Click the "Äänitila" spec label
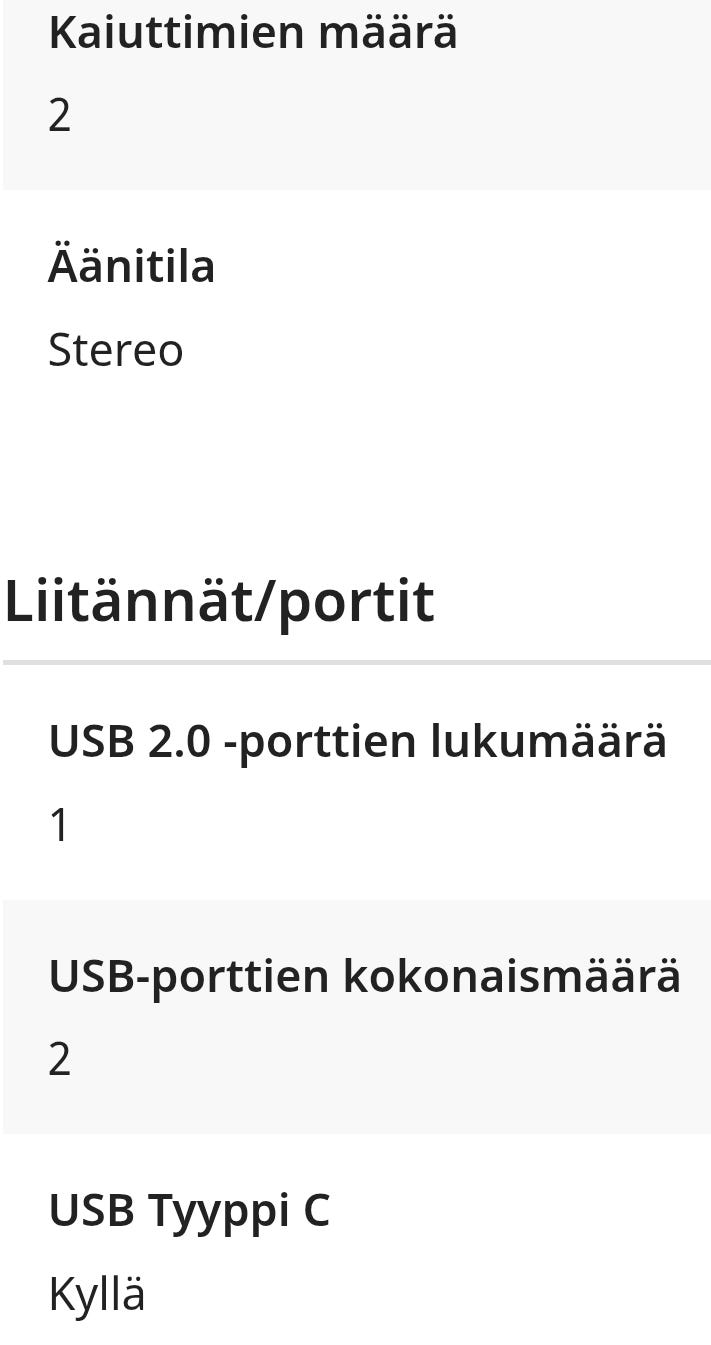The height and width of the screenshot is (1345, 711). [x=131, y=267]
